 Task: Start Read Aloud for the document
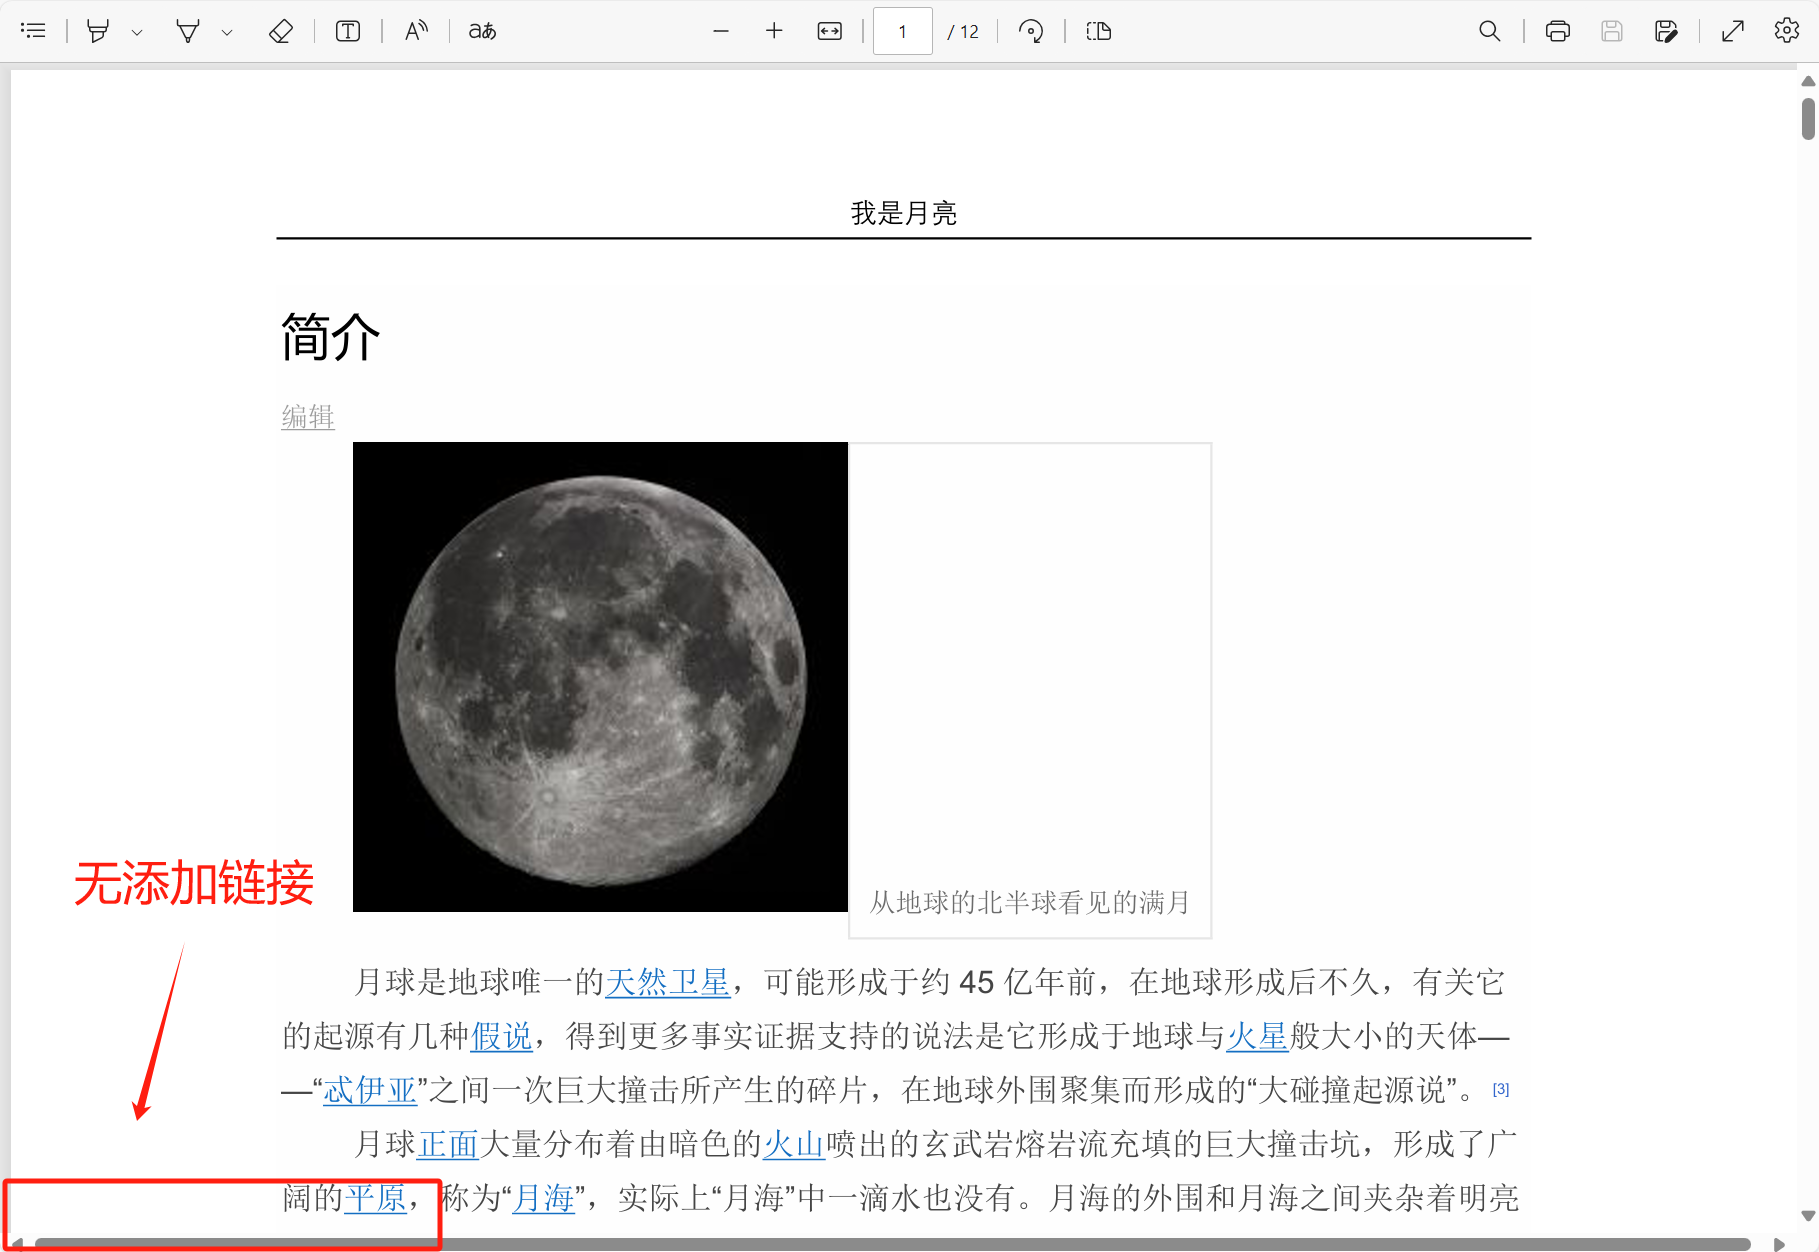coord(416,31)
